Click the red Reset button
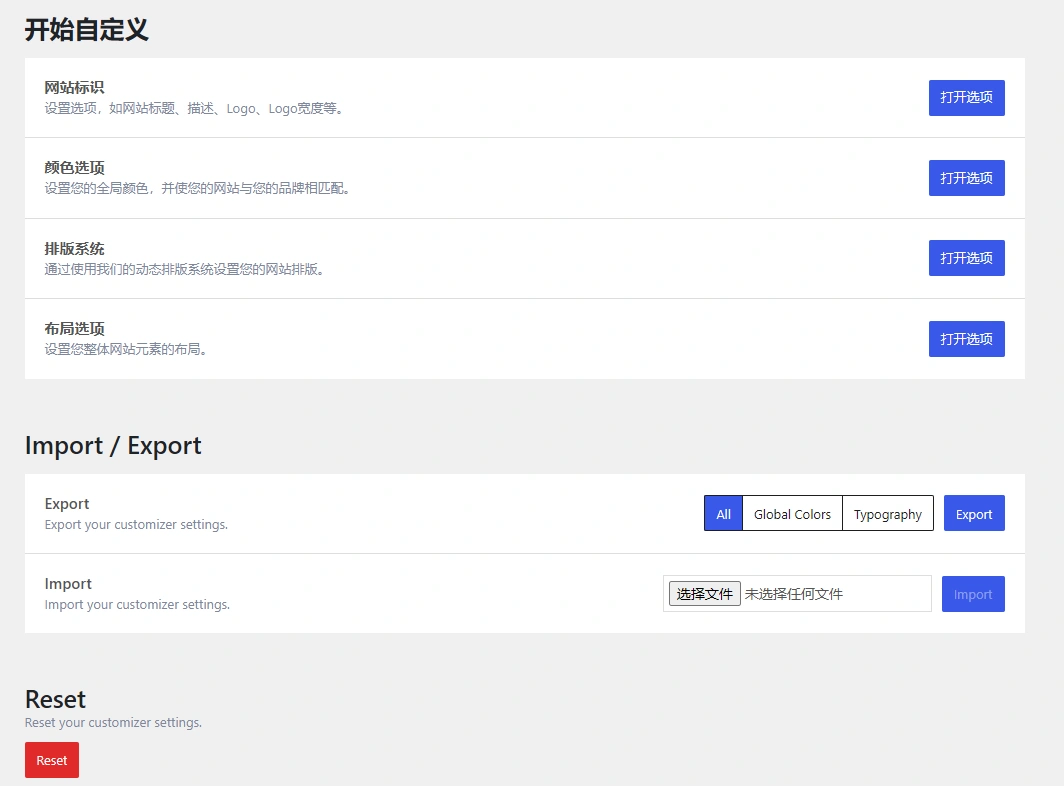Viewport: 1064px width, 786px height. [51, 760]
